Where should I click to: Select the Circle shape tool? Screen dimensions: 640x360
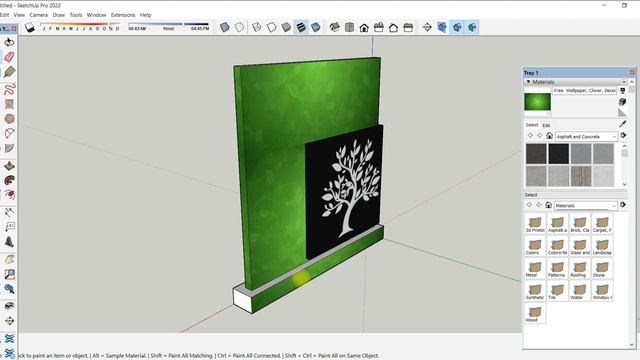click(9, 118)
